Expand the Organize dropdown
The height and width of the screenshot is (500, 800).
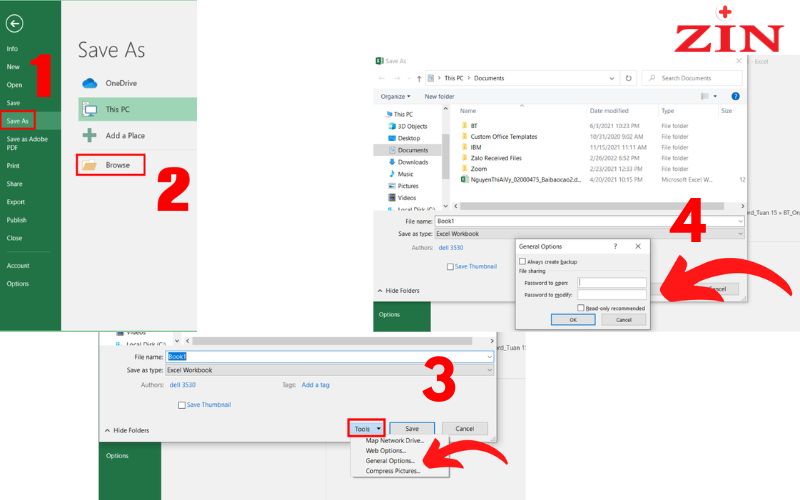coord(397,96)
